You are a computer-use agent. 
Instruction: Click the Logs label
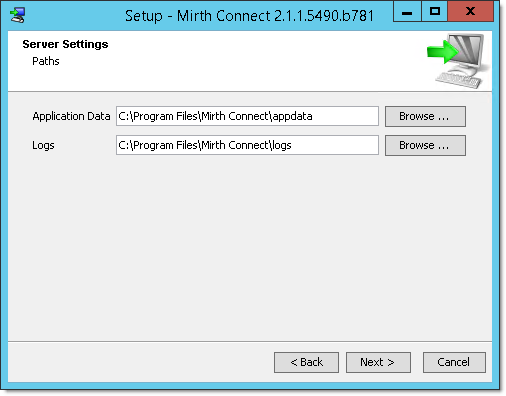click(x=43, y=146)
